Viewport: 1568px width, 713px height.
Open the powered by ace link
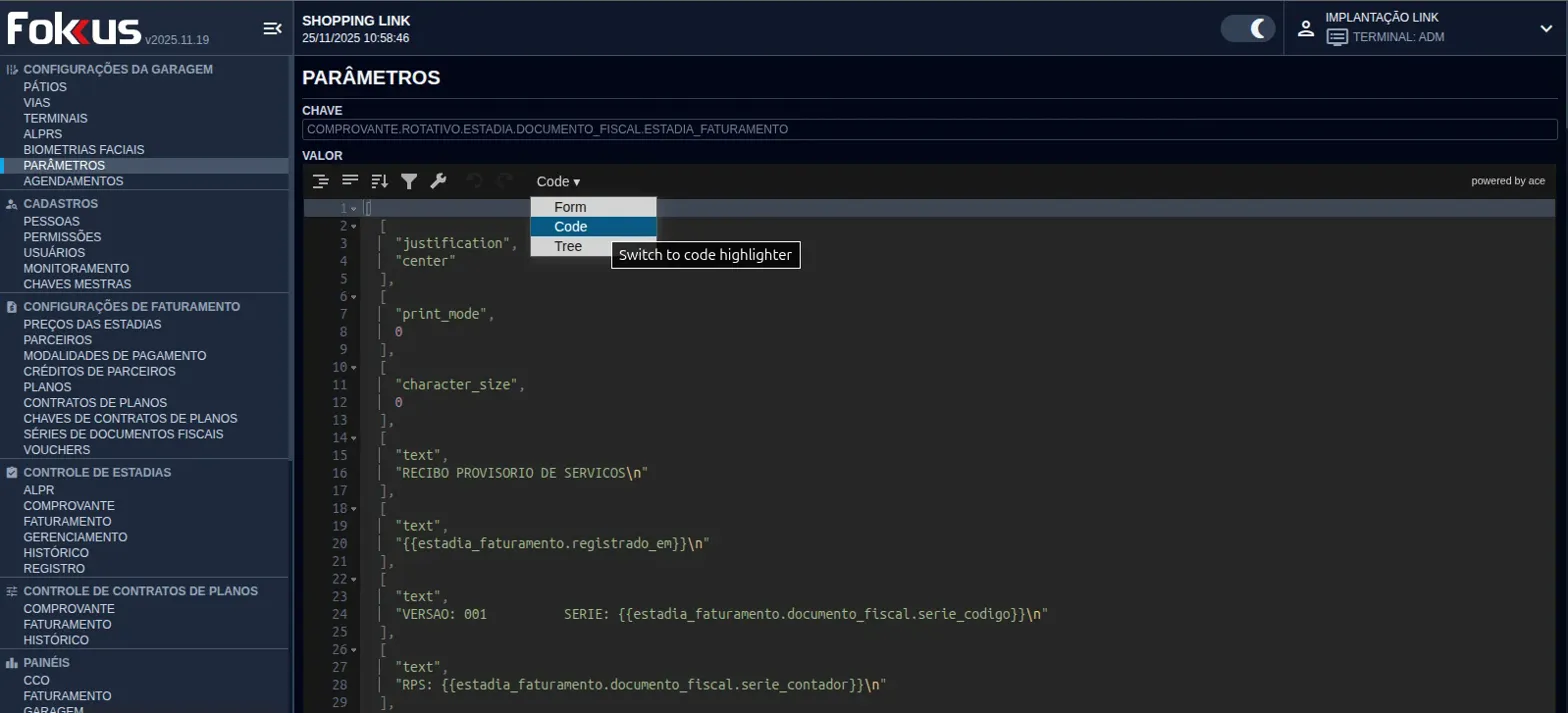[x=1507, y=181]
